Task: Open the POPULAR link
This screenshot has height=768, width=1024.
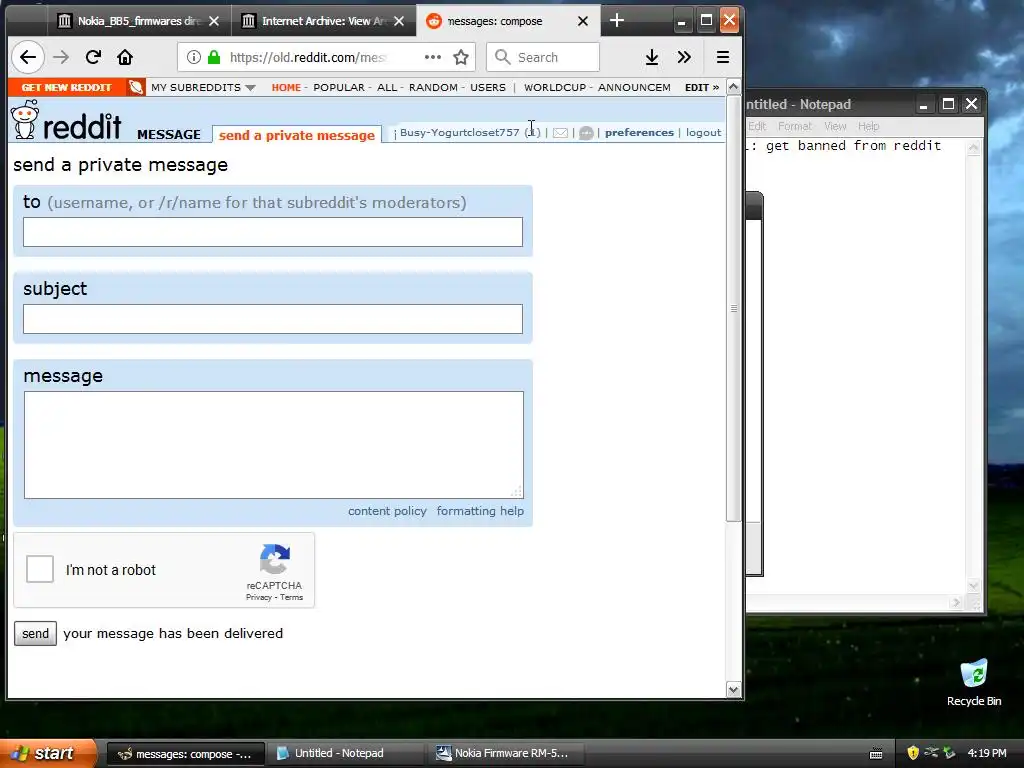Action: click(x=339, y=87)
